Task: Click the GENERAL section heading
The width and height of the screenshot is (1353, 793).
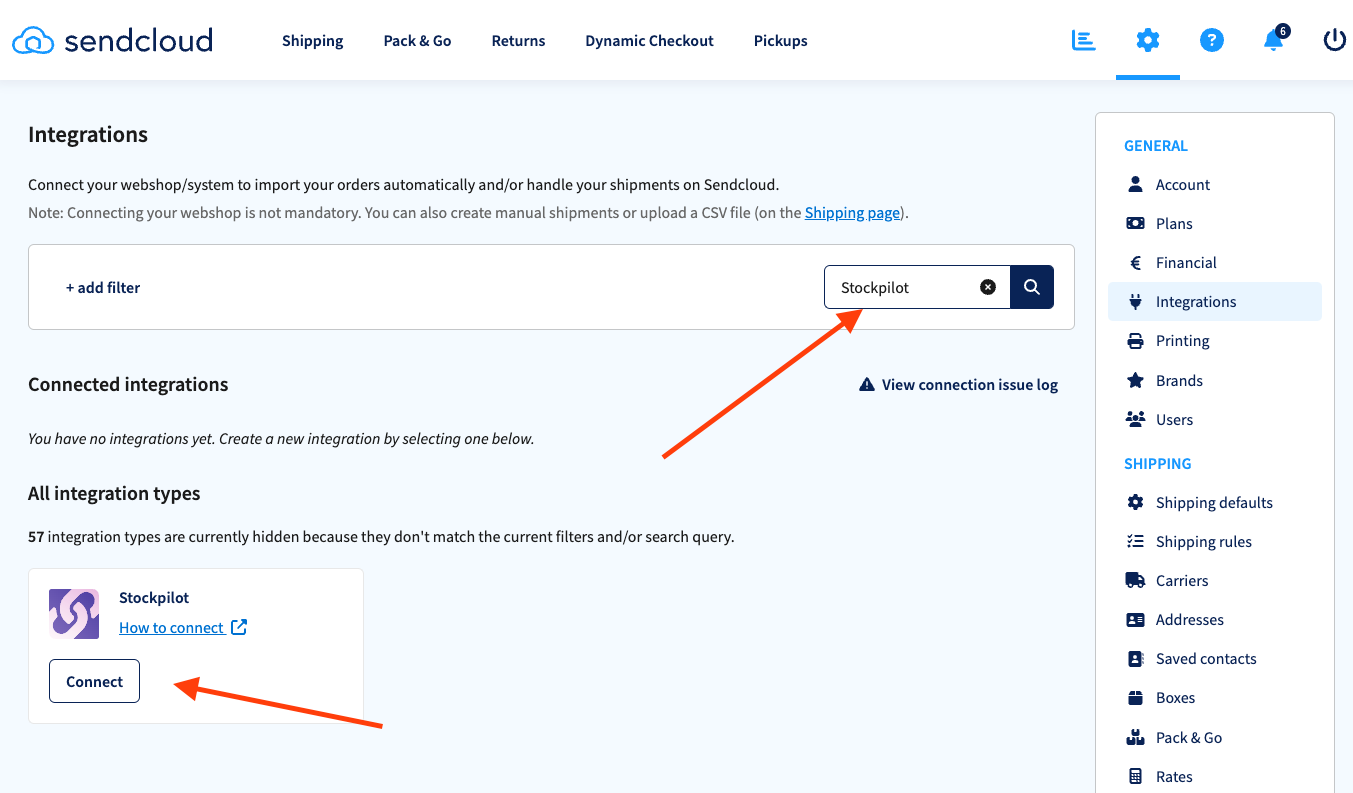Action: coord(1156,146)
